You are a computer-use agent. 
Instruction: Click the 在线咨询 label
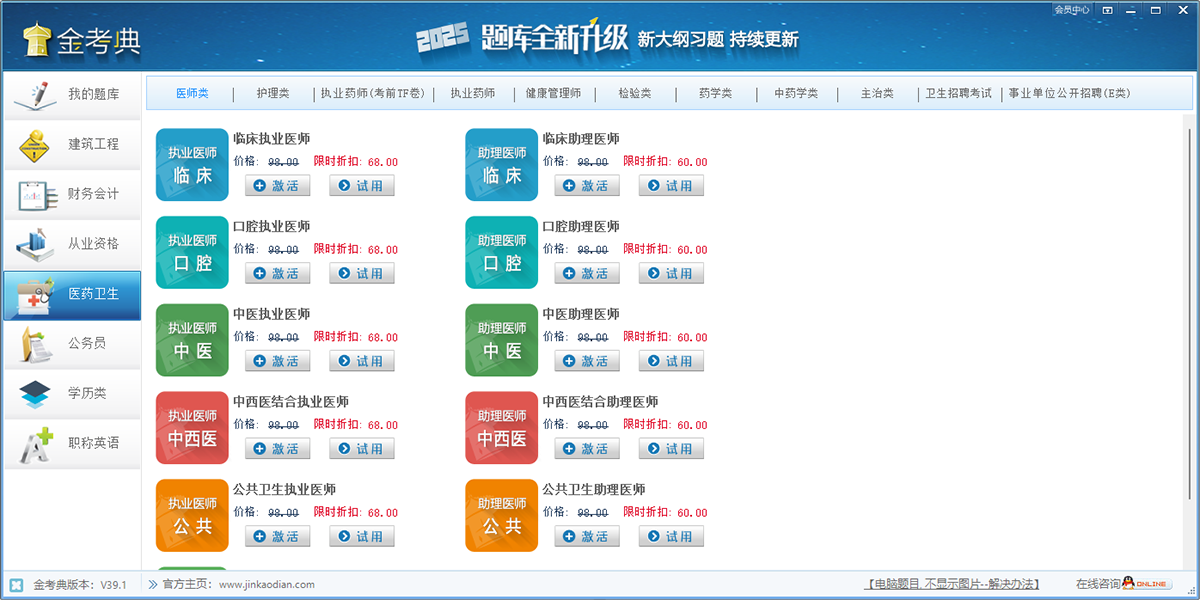(x=1097, y=584)
